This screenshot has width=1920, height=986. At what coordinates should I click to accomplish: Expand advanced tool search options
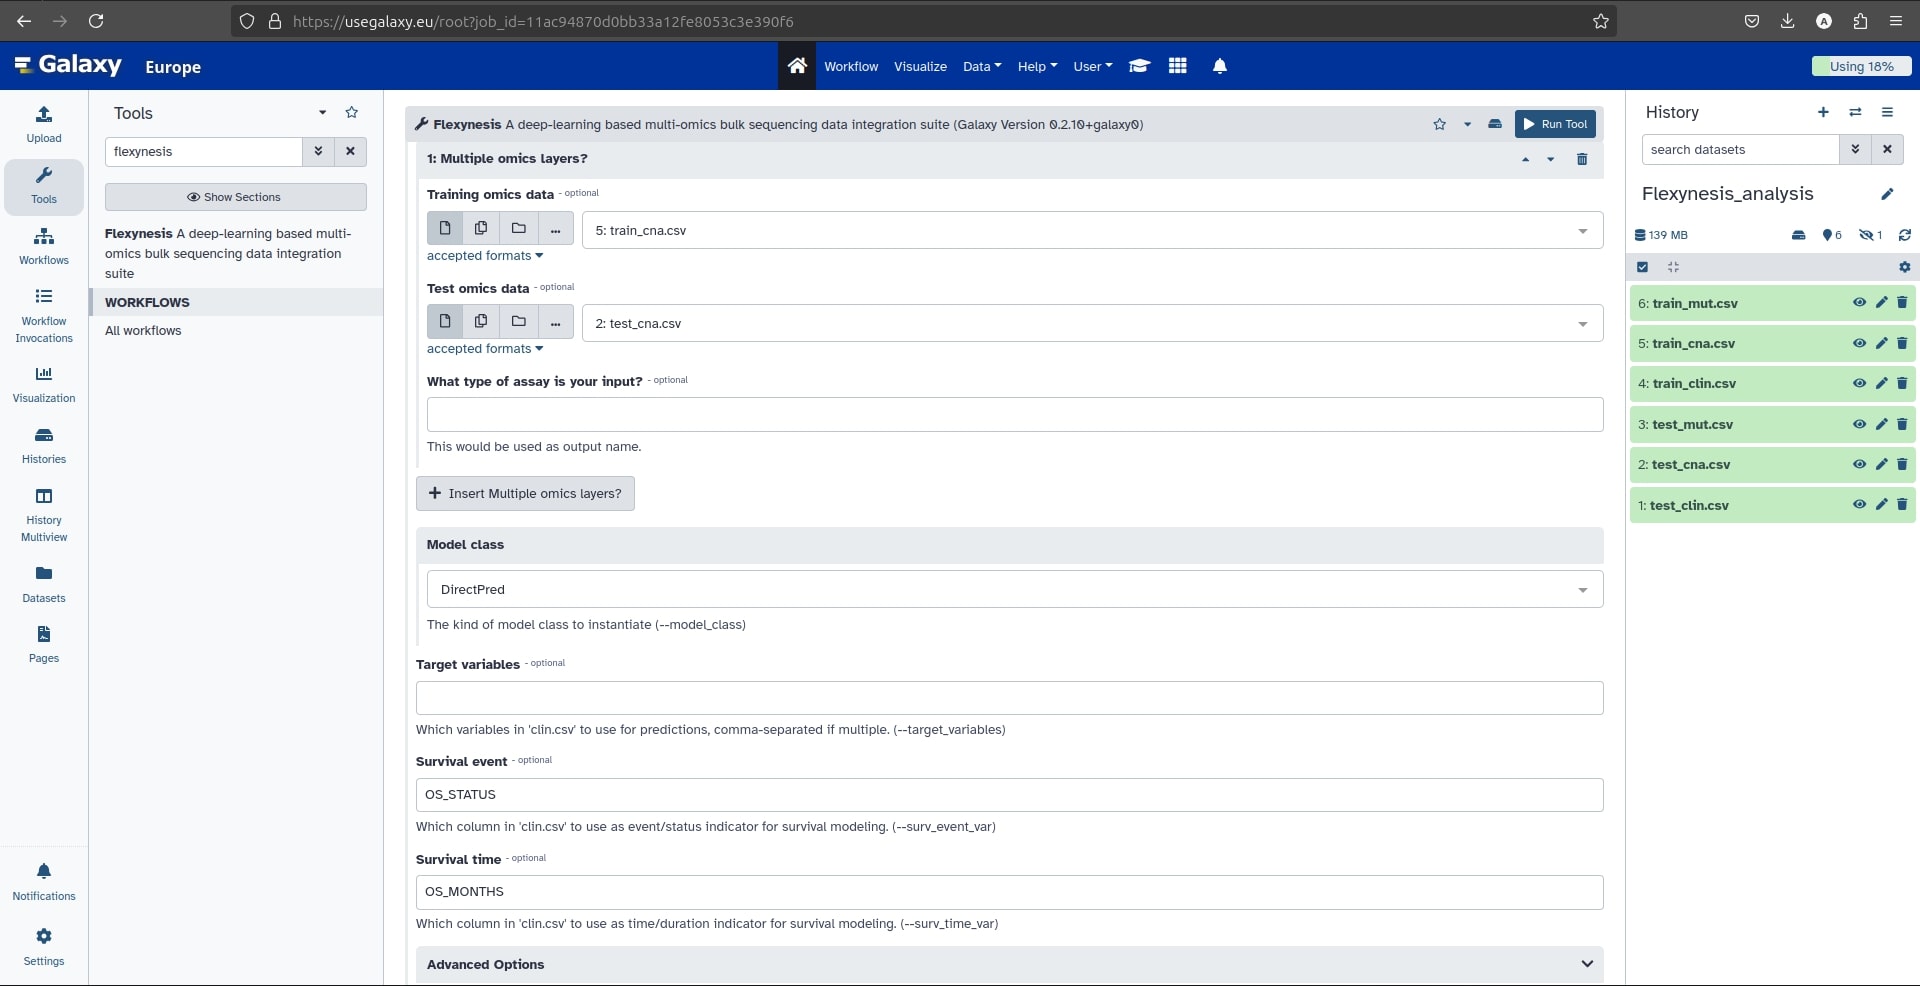coord(318,151)
